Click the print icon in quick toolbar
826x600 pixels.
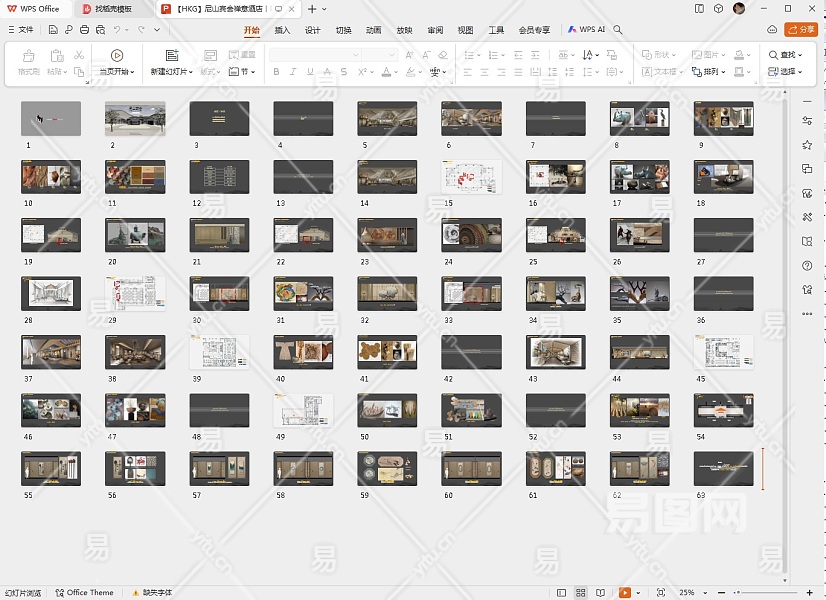click(84, 30)
